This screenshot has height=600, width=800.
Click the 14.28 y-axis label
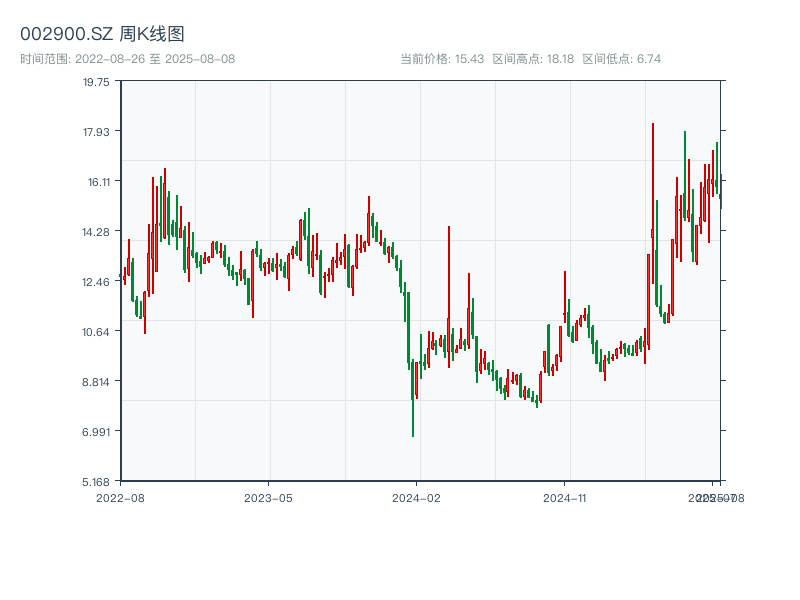[96, 232]
